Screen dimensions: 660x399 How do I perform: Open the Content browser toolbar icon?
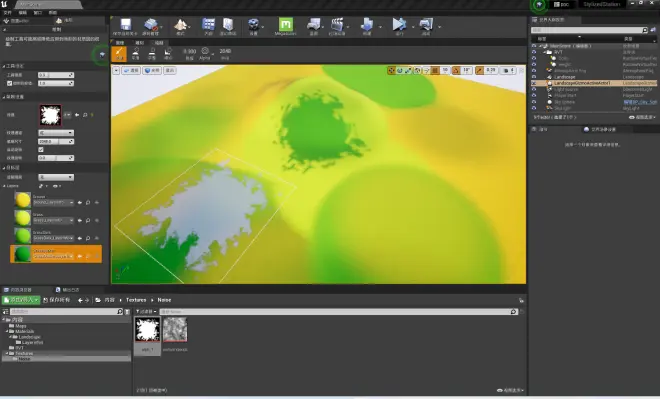(208, 24)
